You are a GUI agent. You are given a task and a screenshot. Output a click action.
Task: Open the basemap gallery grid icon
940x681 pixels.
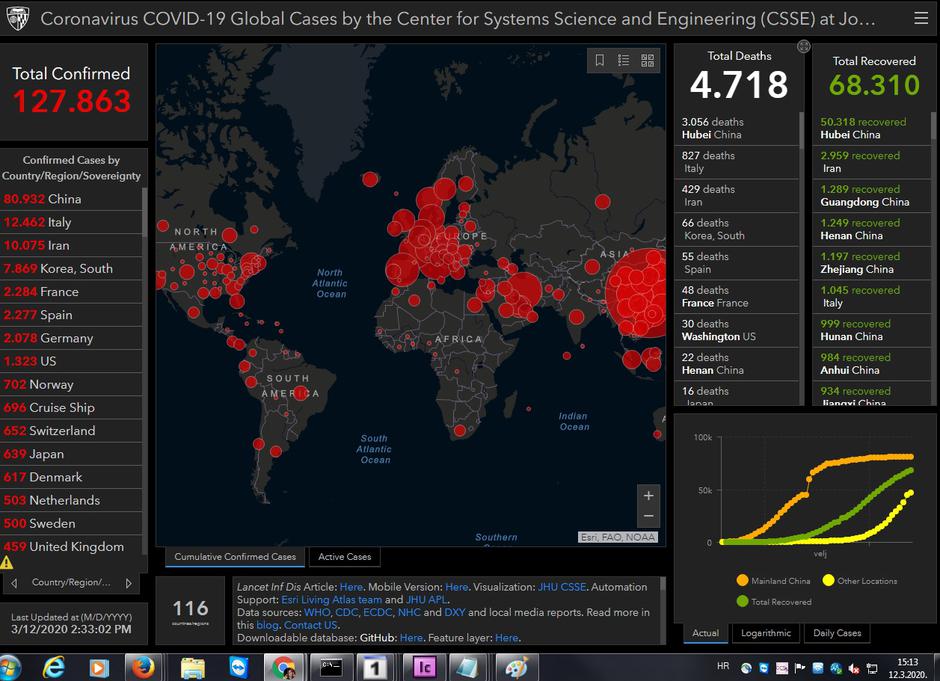point(648,60)
